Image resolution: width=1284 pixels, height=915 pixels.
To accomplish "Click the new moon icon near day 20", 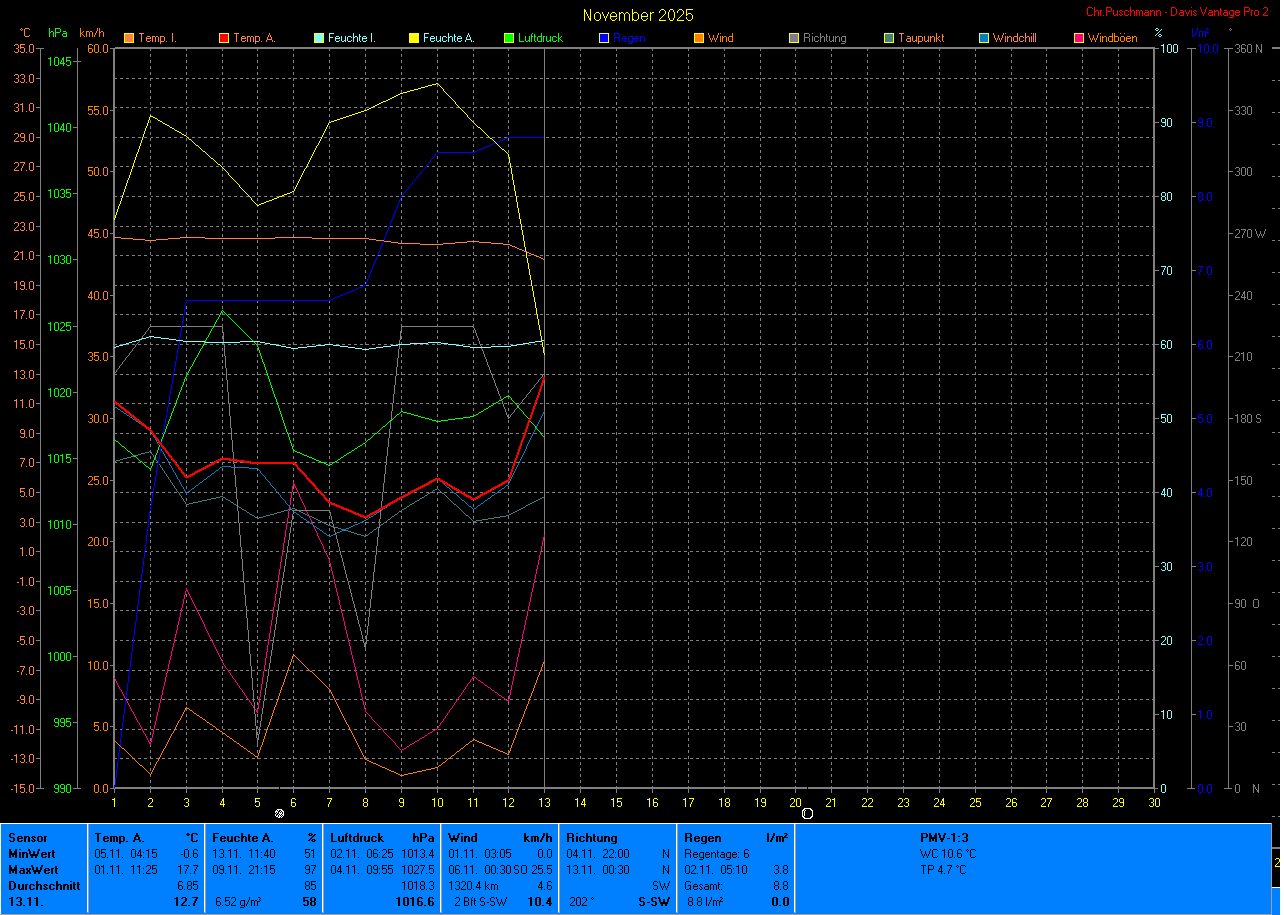I will tap(807, 814).
